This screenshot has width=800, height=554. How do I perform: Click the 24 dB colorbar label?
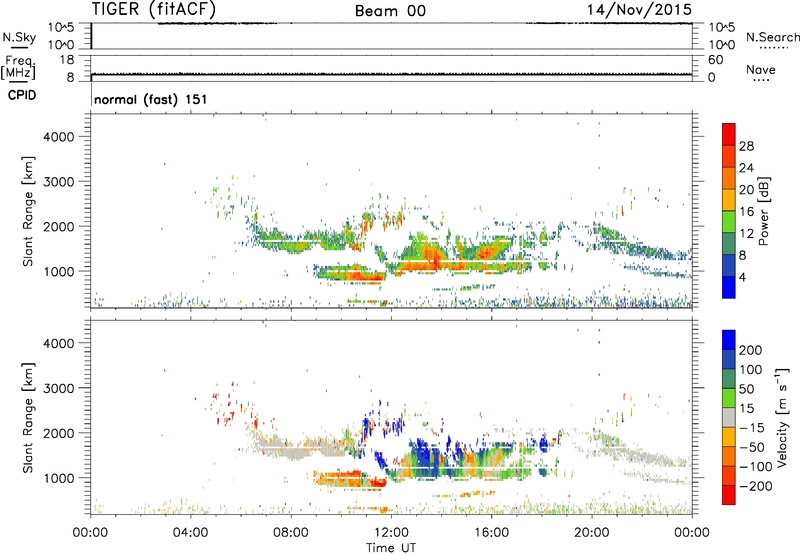pyautogui.click(x=746, y=168)
